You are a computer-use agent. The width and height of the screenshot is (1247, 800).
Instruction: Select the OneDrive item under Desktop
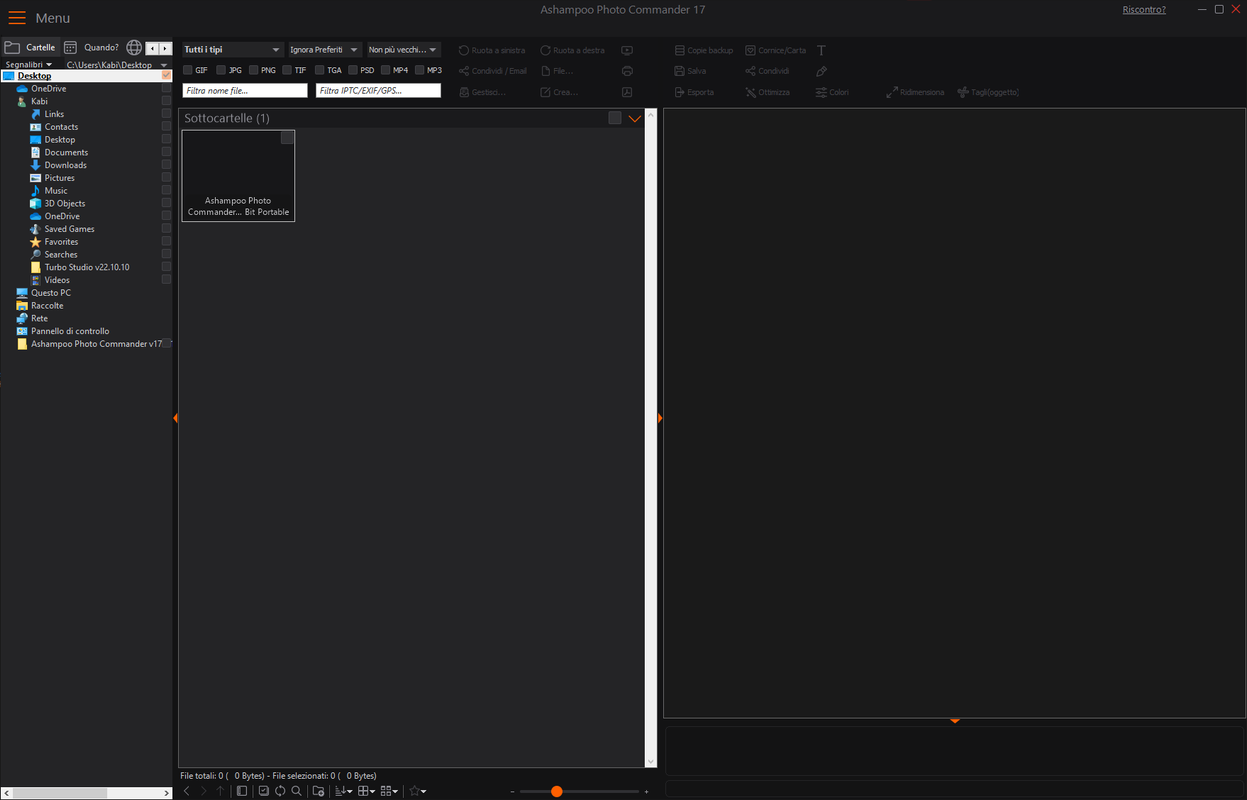(48, 89)
